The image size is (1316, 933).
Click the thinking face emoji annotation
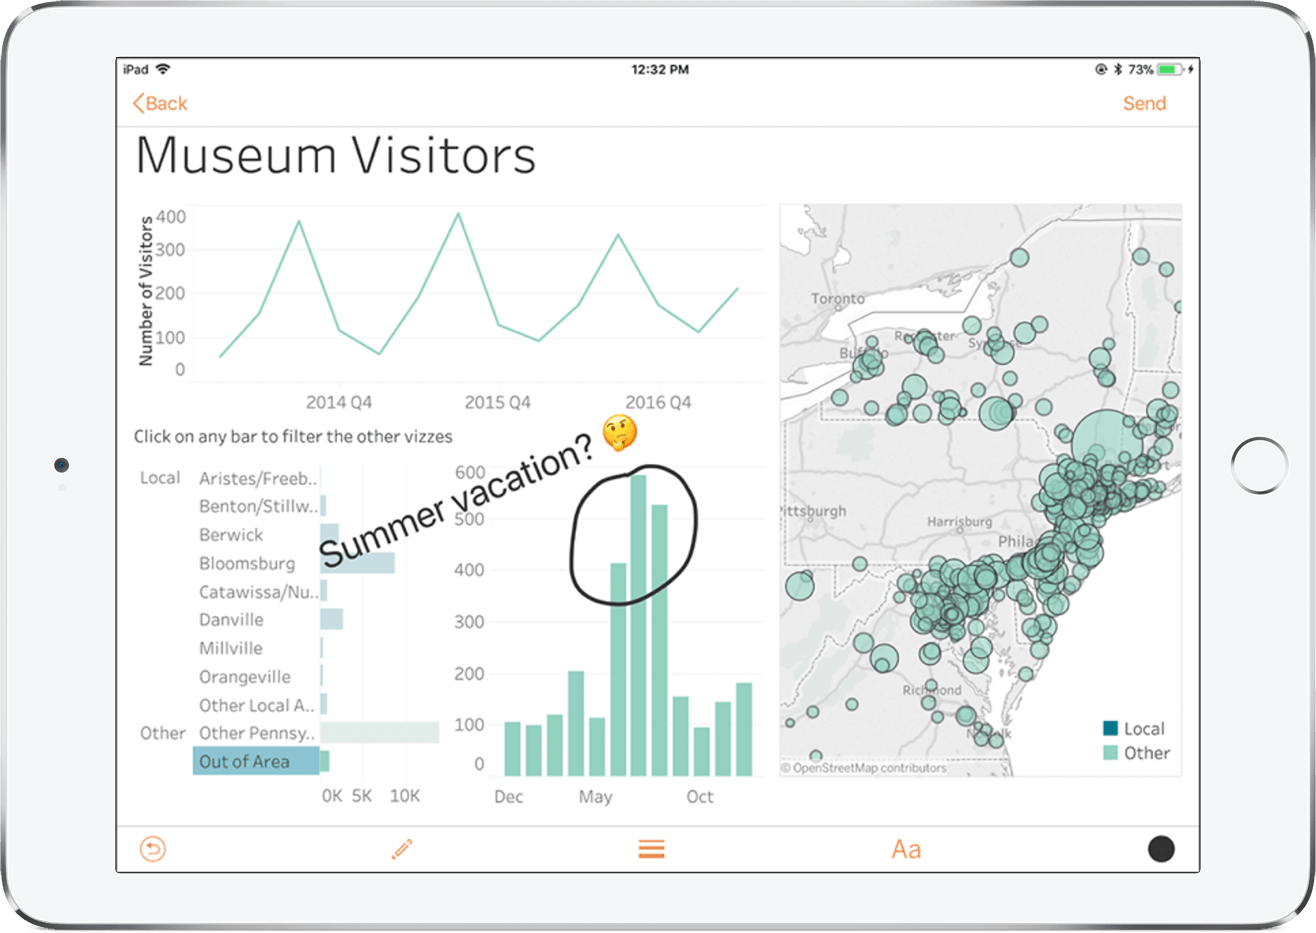620,433
